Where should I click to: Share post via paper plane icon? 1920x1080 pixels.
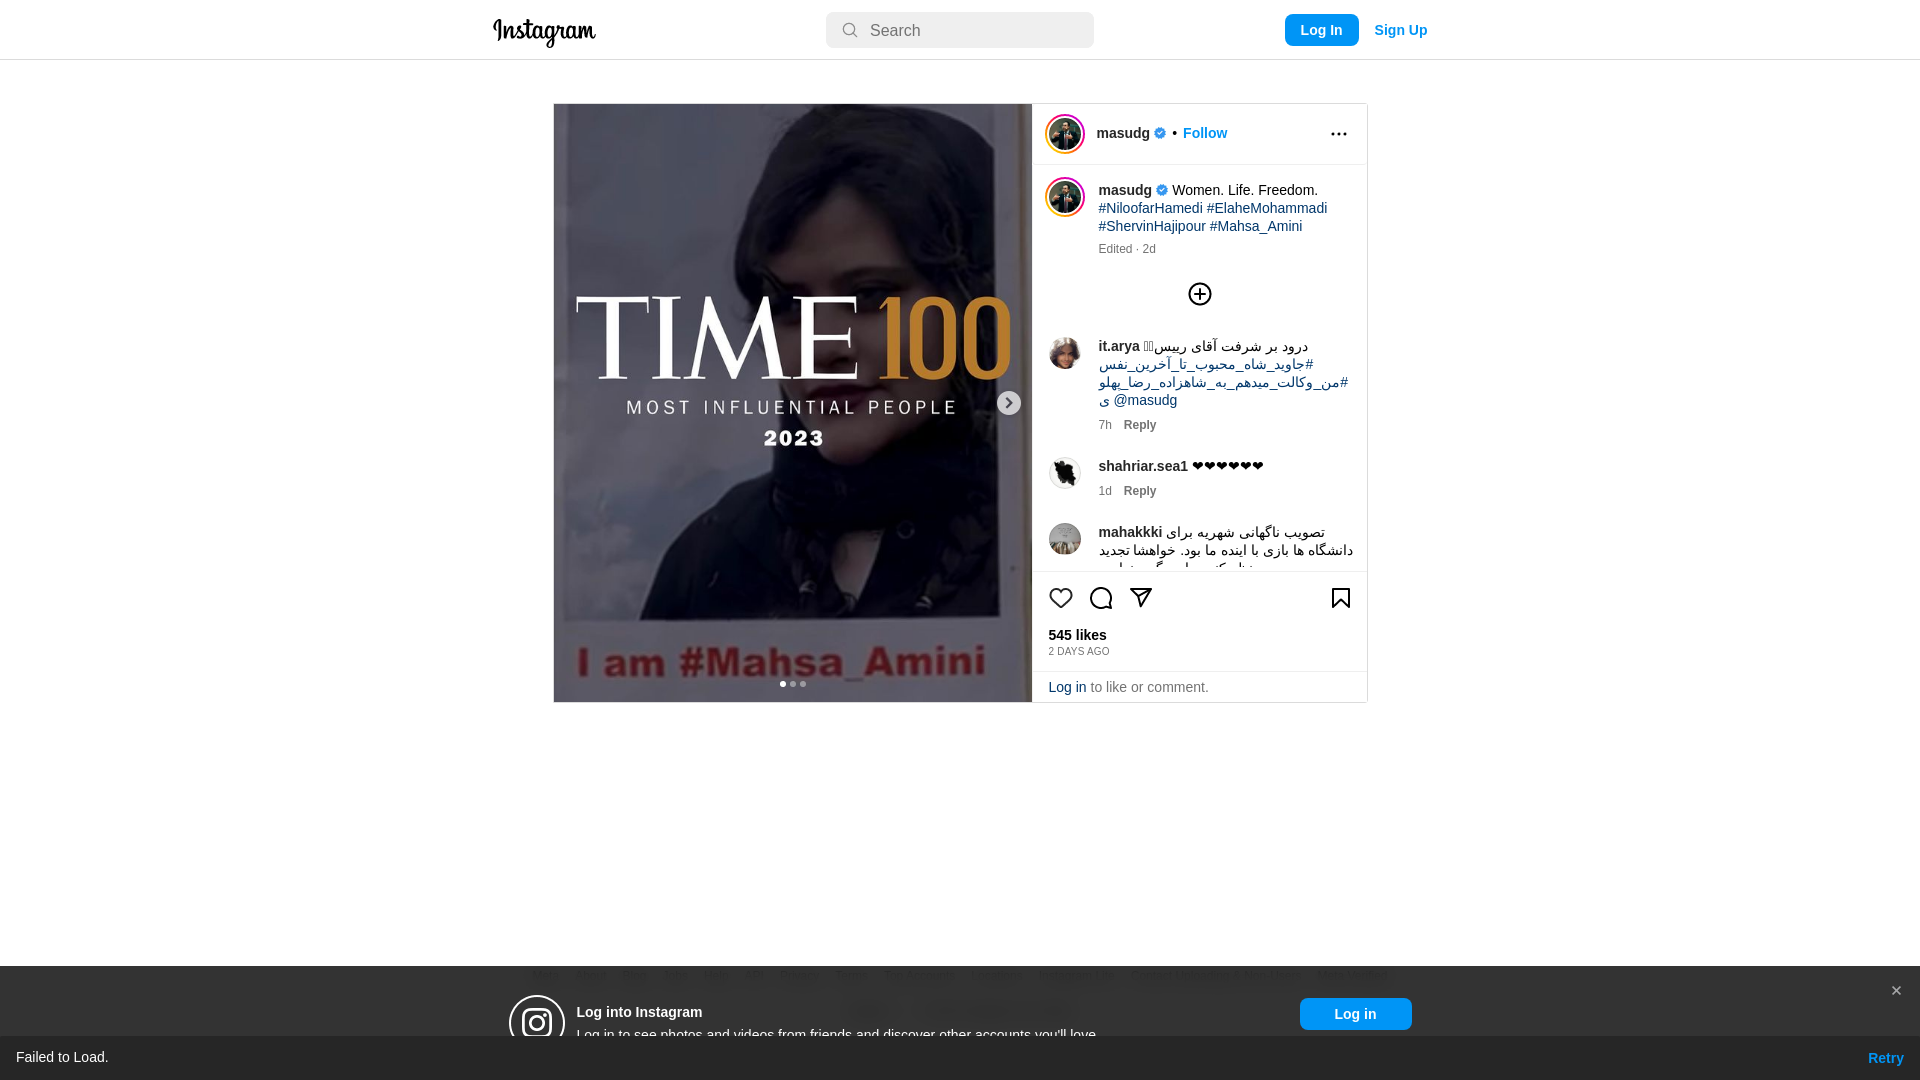pos(1140,598)
